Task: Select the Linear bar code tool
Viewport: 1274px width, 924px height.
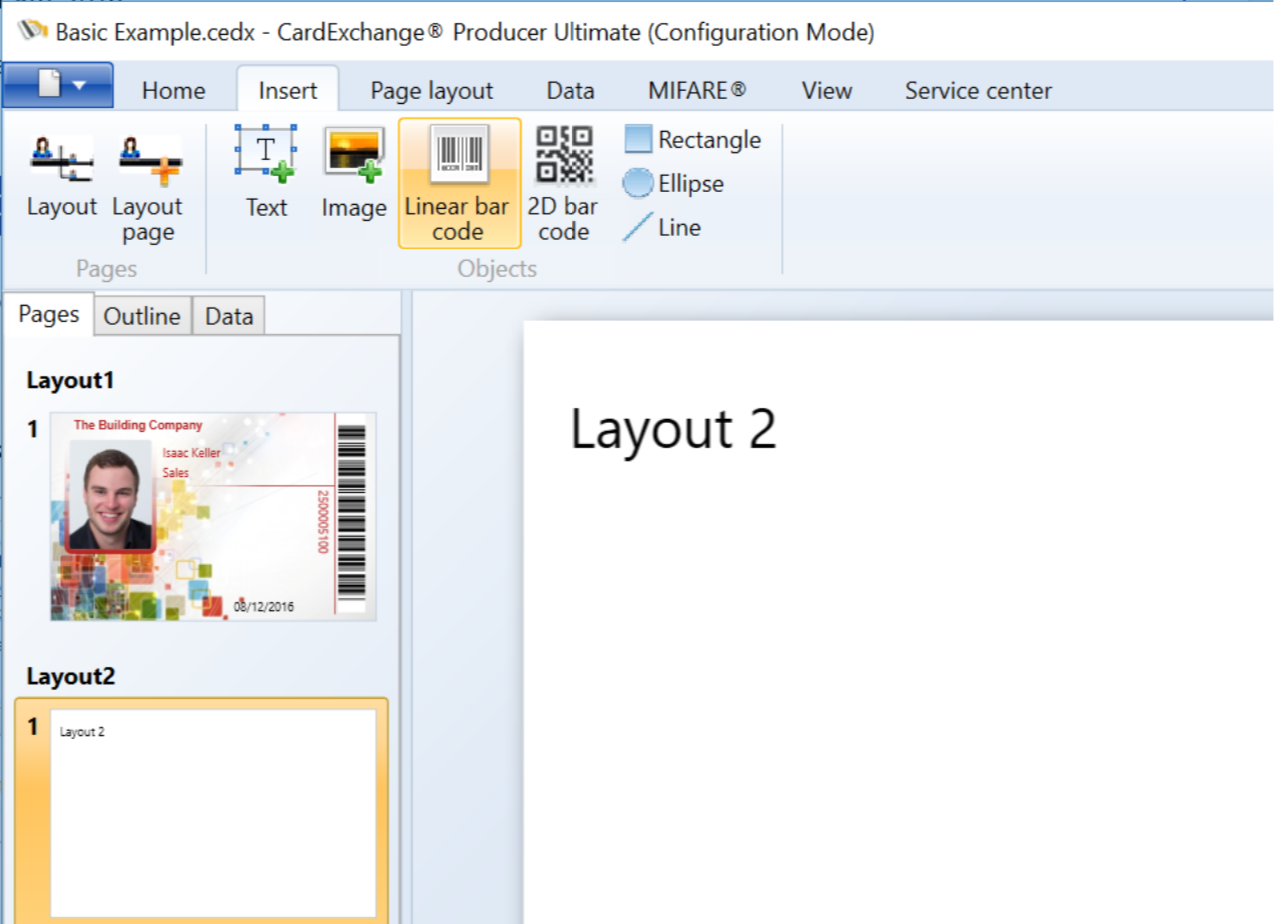Action: pos(458,182)
